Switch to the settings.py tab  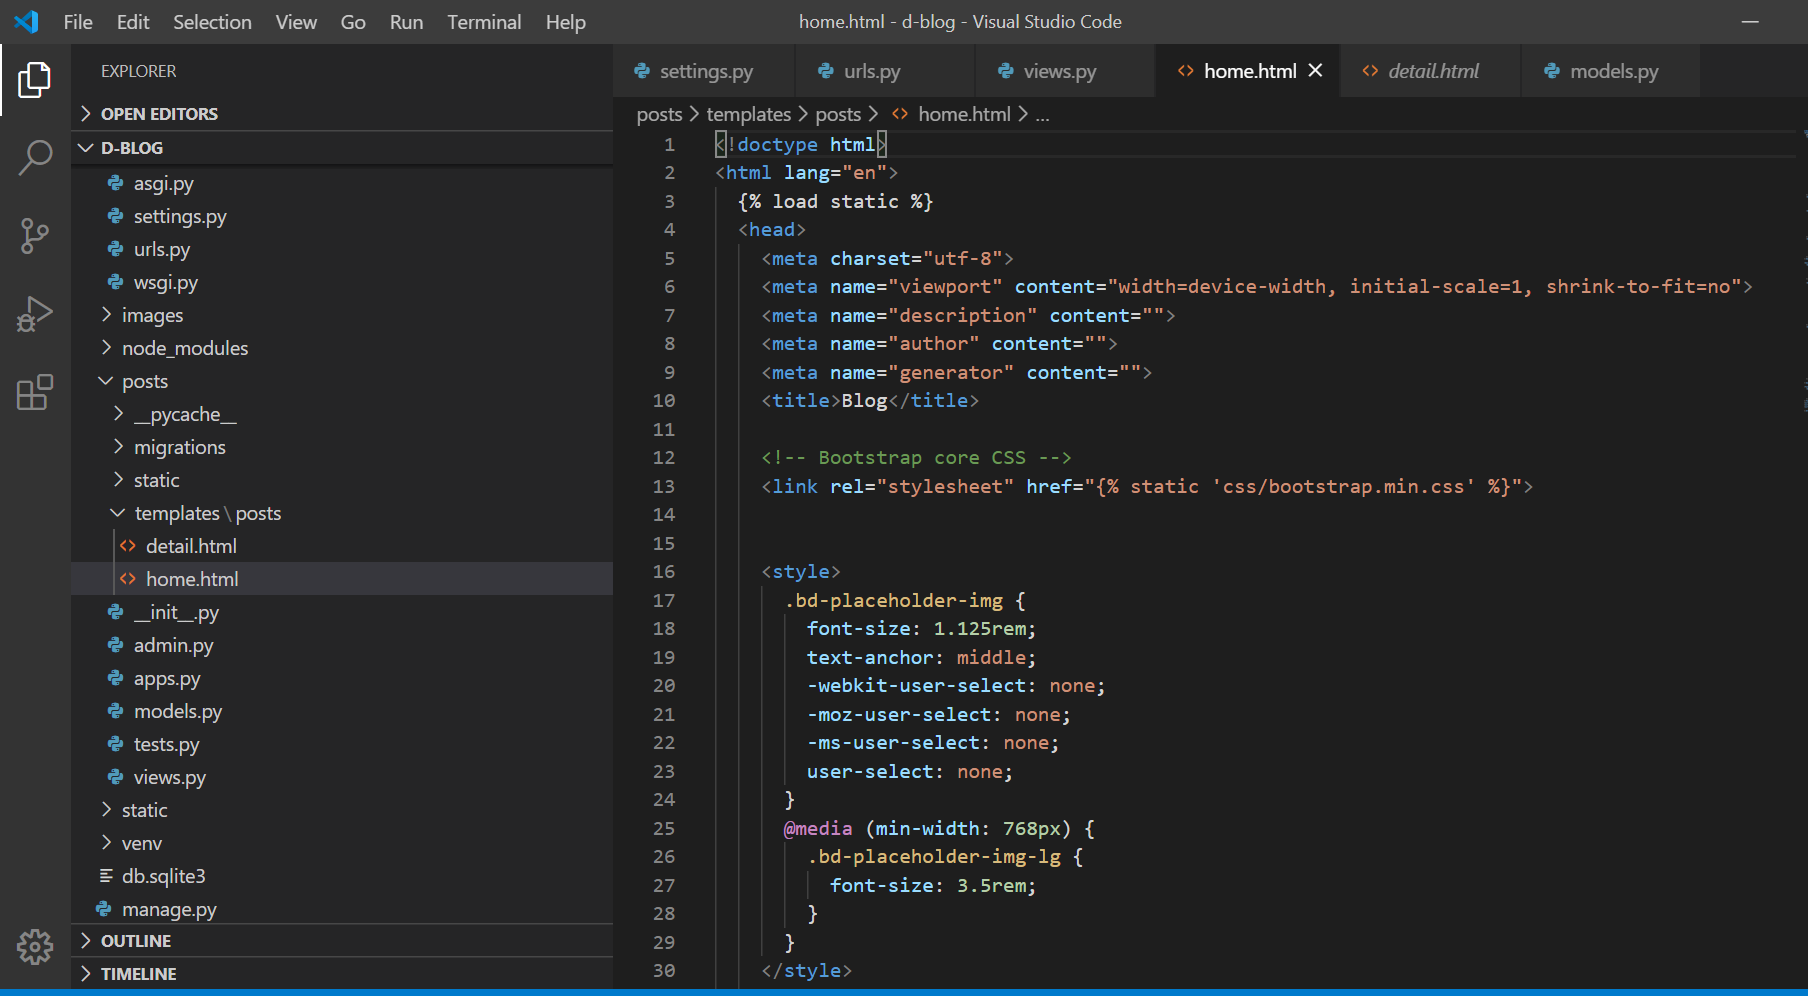pyautogui.click(x=704, y=71)
